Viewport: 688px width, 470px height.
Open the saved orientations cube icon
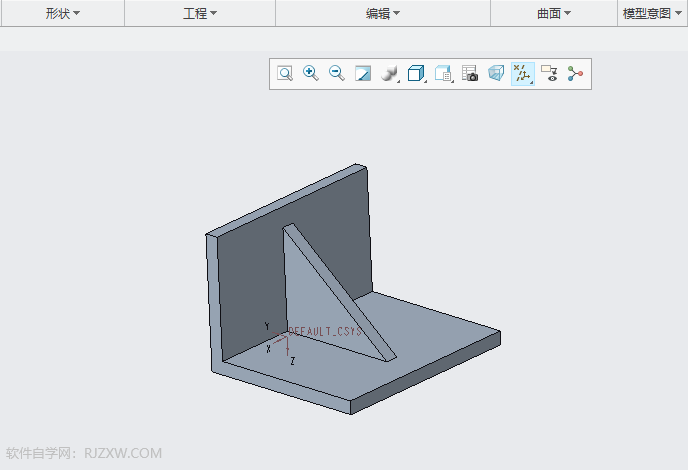tap(417, 74)
